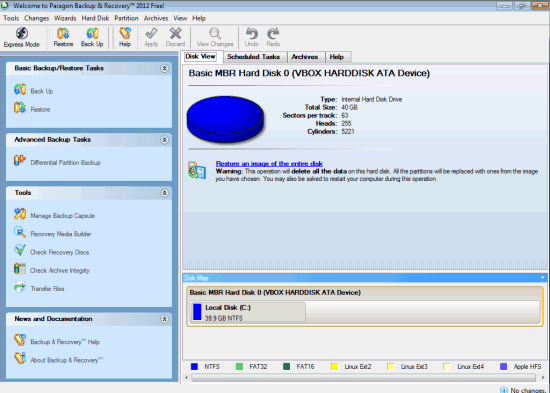The width and height of the screenshot is (550, 393).
Task: Switch to the Help tab
Action: click(x=337, y=57)
